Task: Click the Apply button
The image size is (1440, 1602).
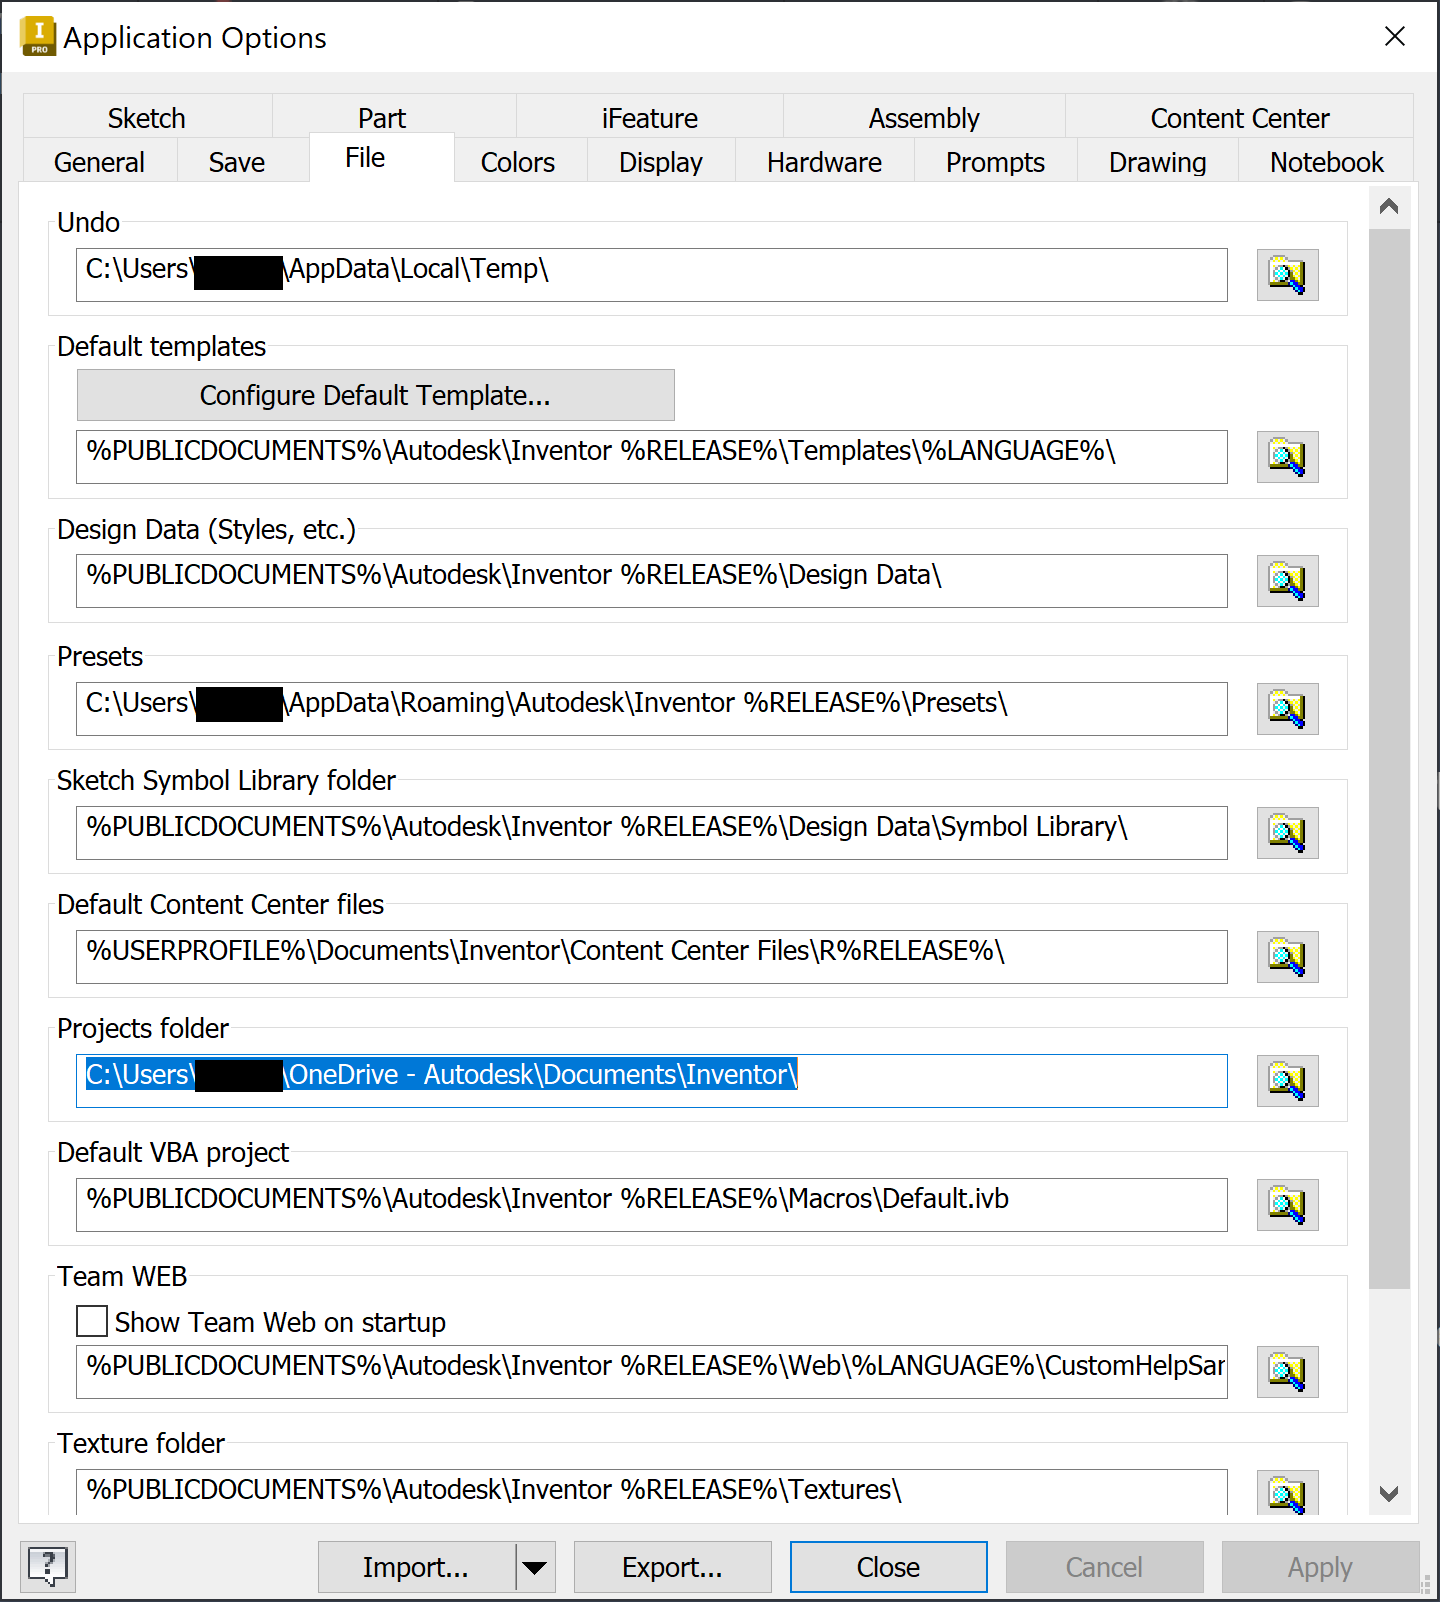Action: click(1321, 1567)
